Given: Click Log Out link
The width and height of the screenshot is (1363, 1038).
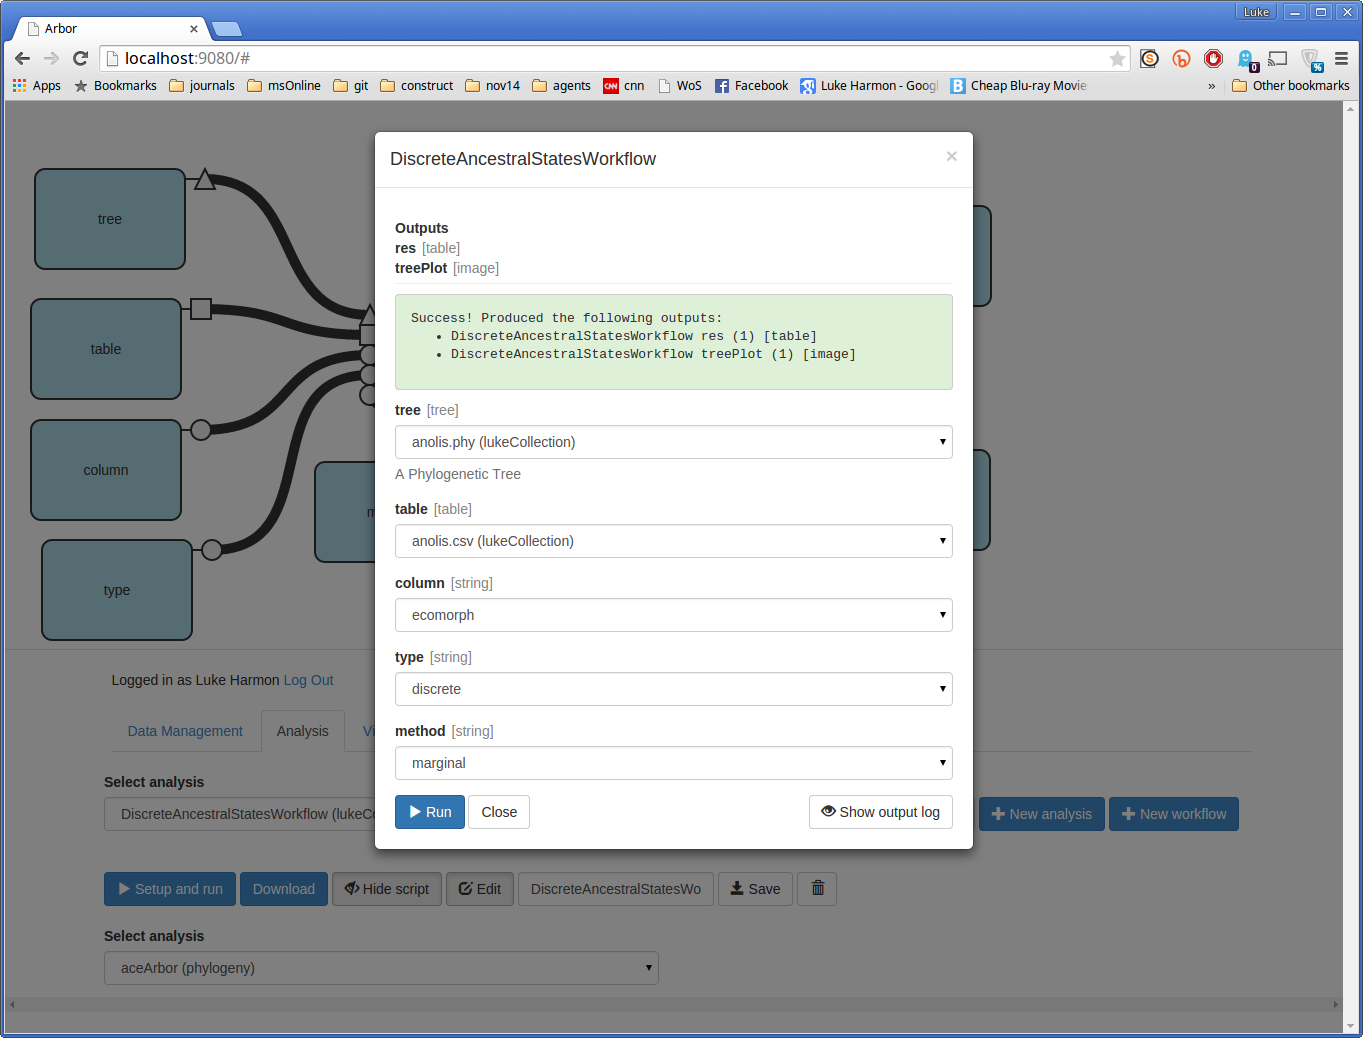Looking at the screenshot, I should click(x=309, y=680).
